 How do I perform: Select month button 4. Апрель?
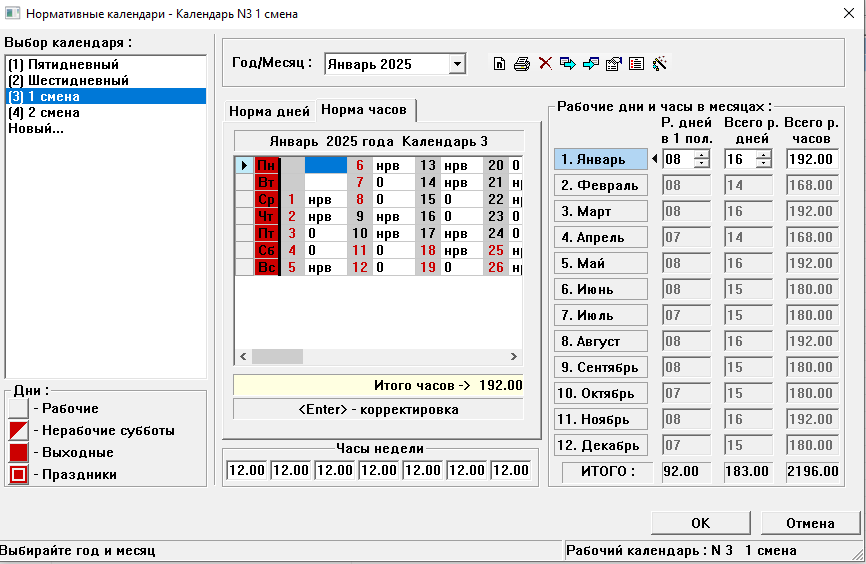tap(600, 237)
